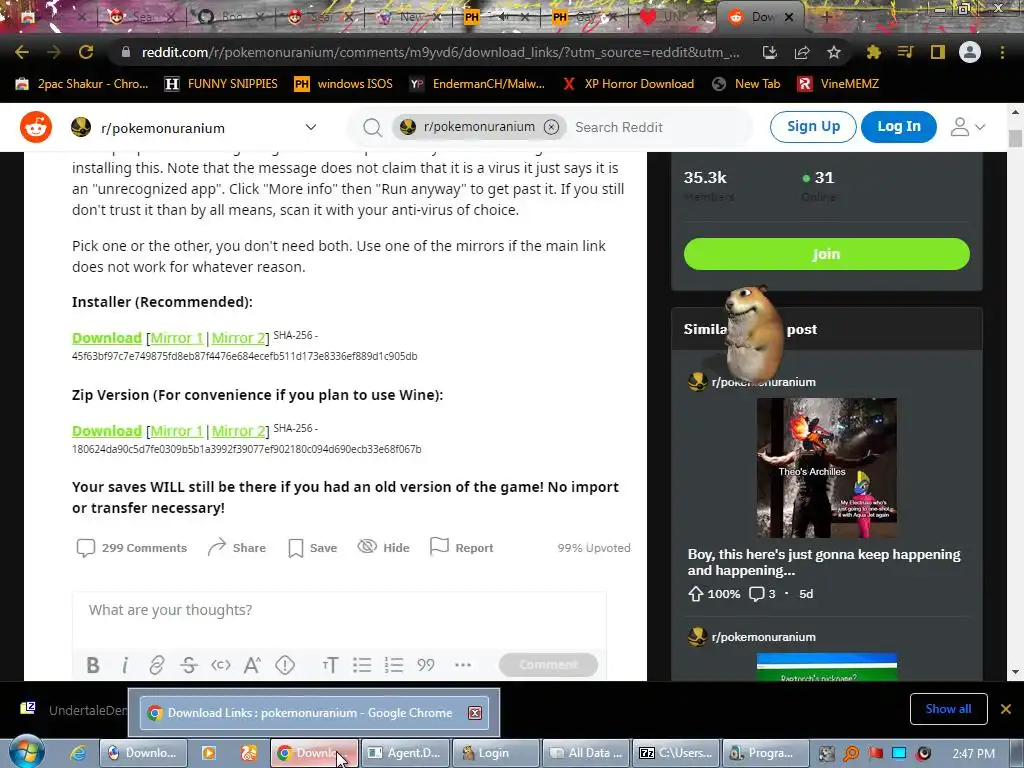Screen dimensions: 1024x768
Task: Click the Log In button
Action: pyautogui.click(x=899, y=127)
